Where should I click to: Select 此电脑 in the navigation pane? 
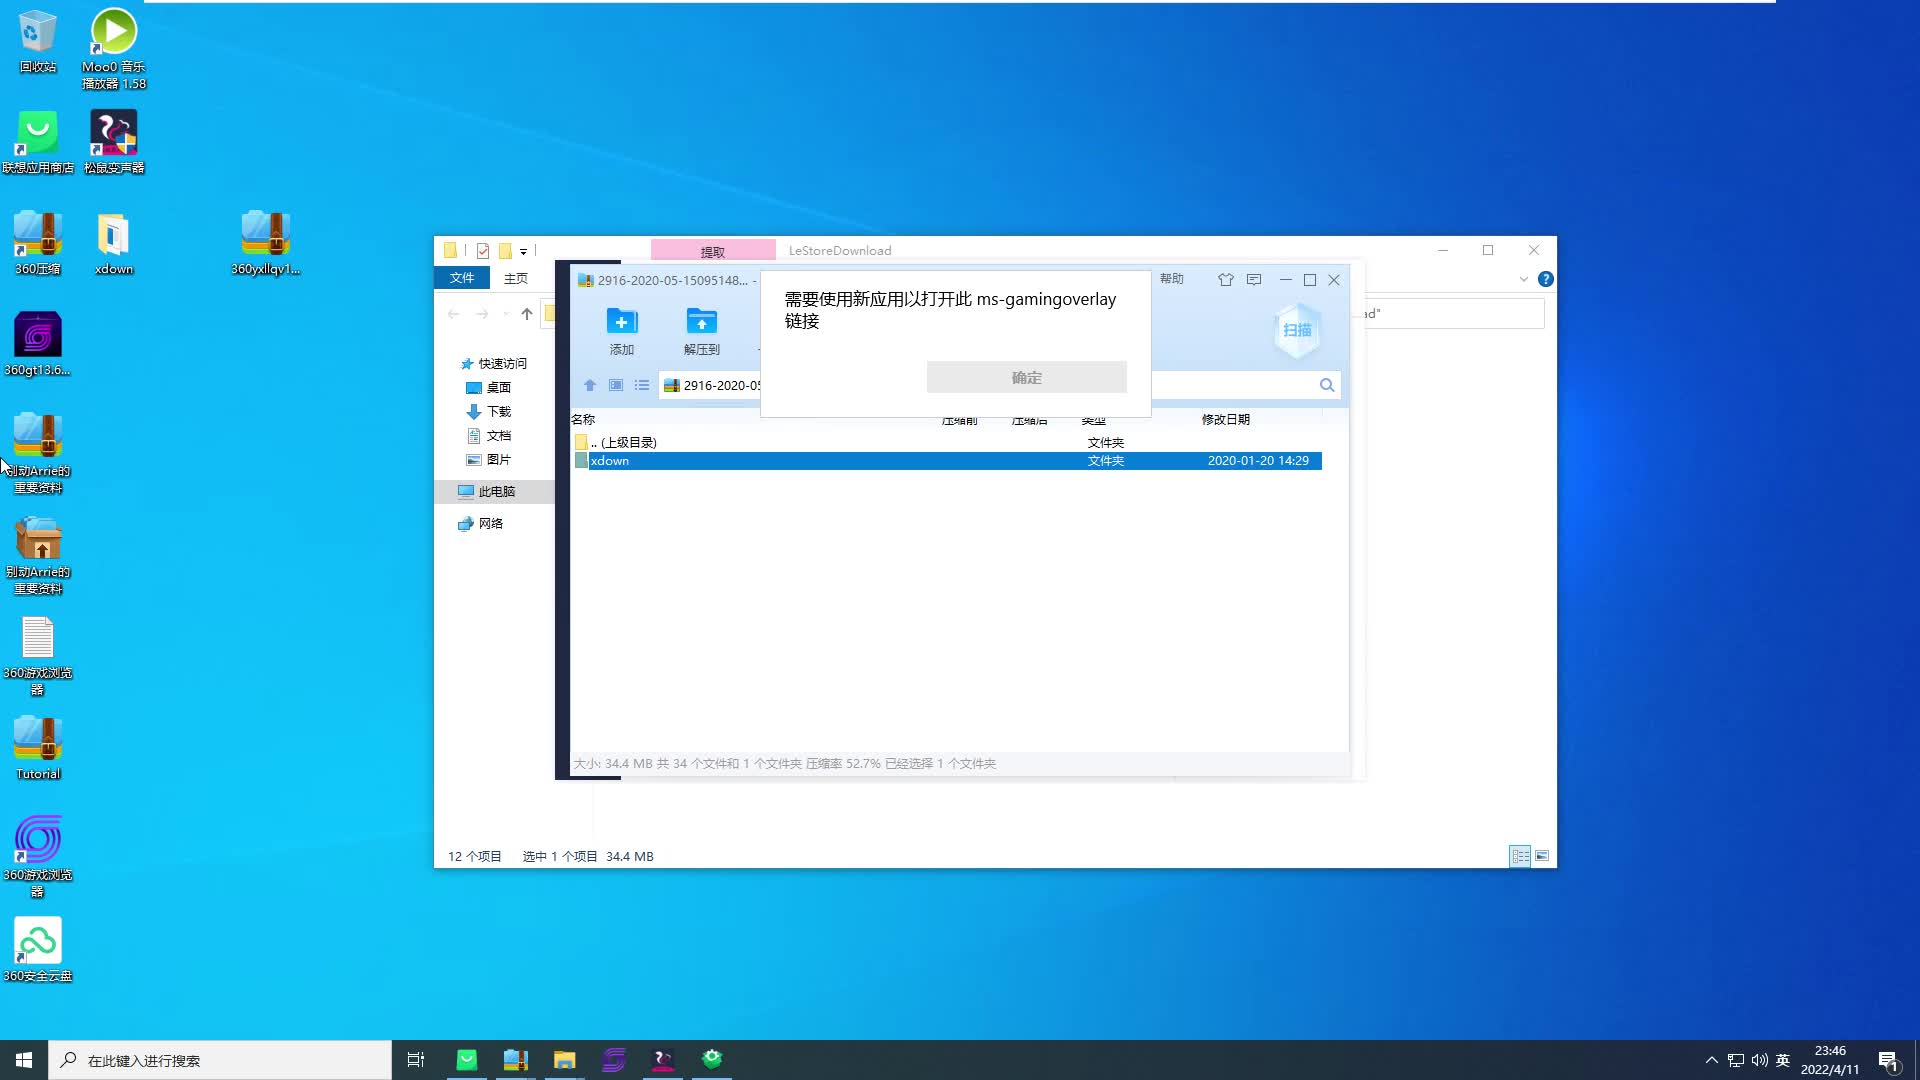coord(495,491)
